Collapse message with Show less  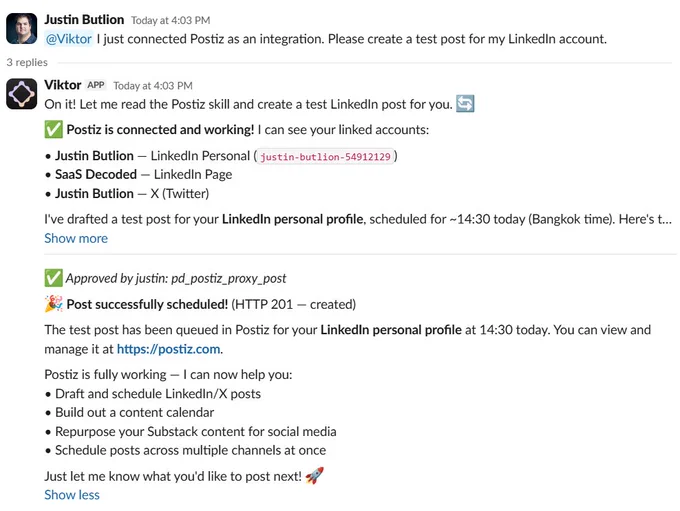click(x=72, y=495)
